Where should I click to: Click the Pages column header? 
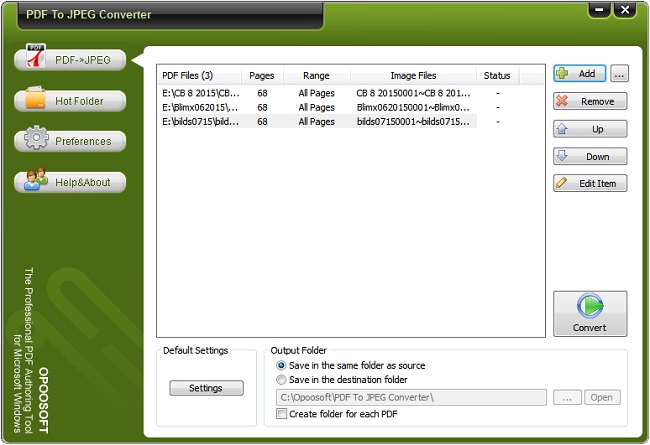262,75
